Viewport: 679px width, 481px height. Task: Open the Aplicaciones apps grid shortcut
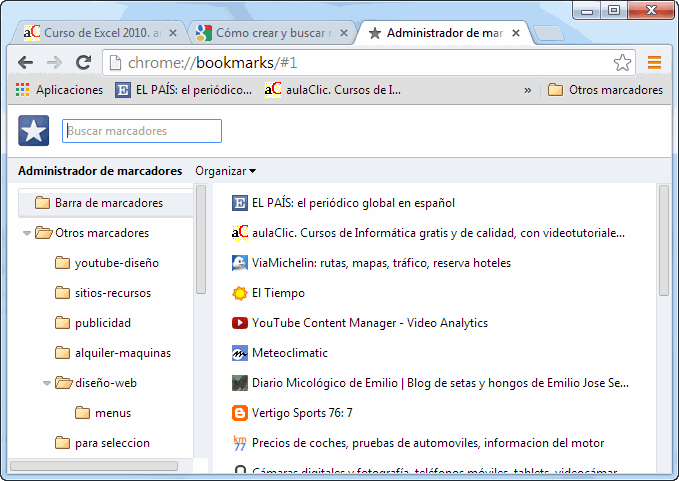(x=59, y=90)
